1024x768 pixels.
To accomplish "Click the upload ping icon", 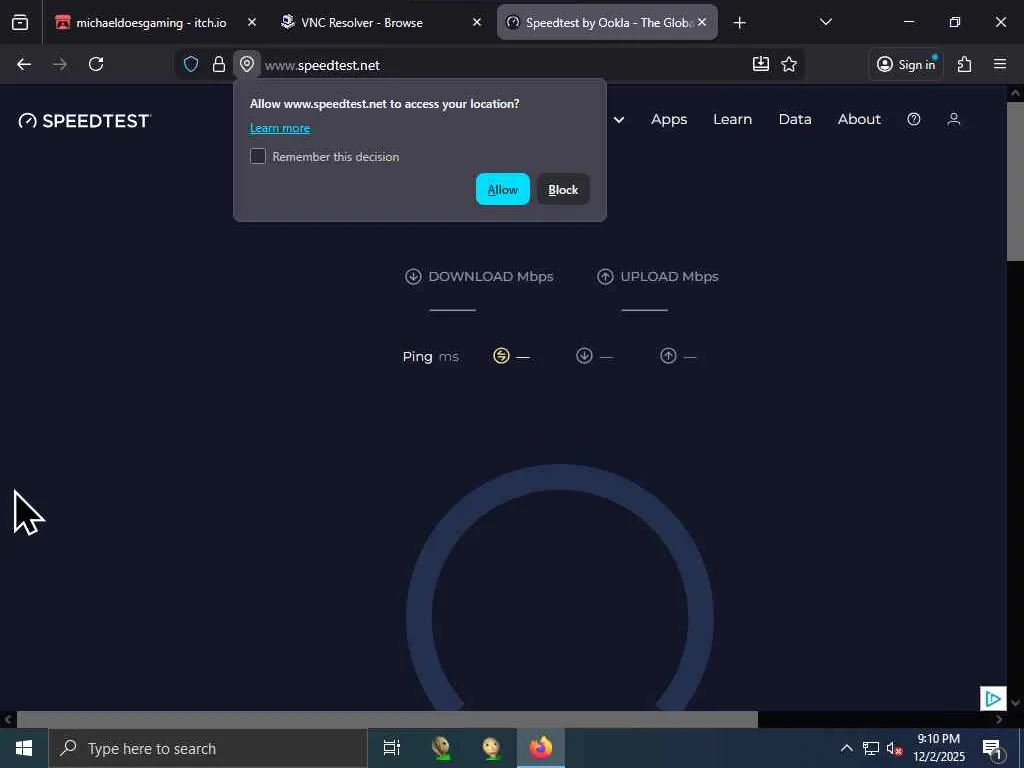I will coord(668,356).
